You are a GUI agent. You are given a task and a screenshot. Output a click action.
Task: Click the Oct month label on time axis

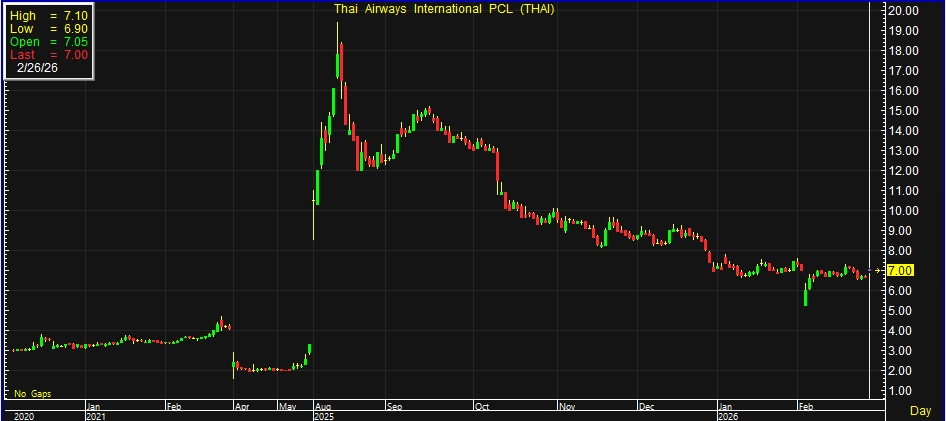click(483, 407)
